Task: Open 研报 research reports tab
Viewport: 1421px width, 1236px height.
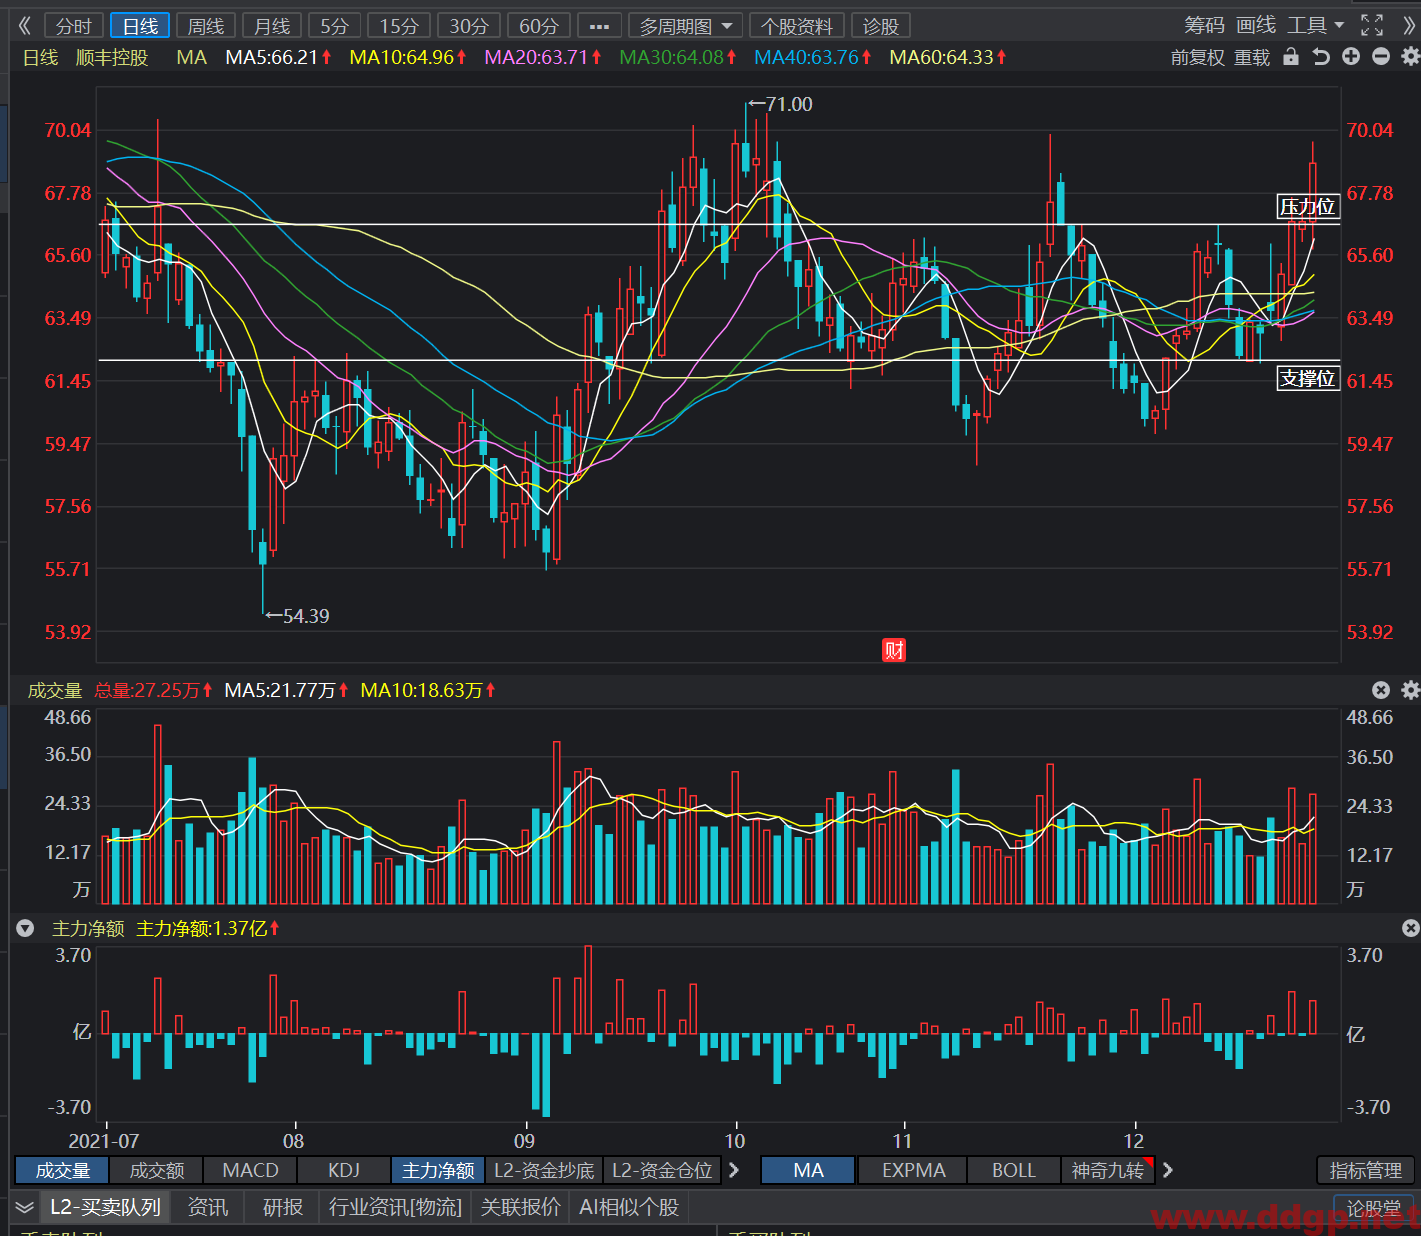Action: (283, 1207)
